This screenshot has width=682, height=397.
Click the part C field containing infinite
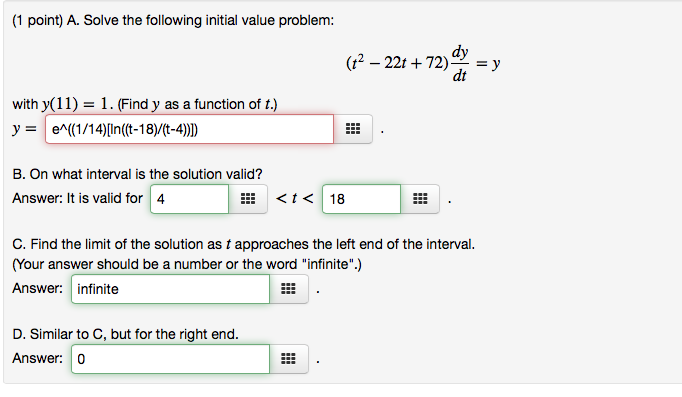coord(170,289)
